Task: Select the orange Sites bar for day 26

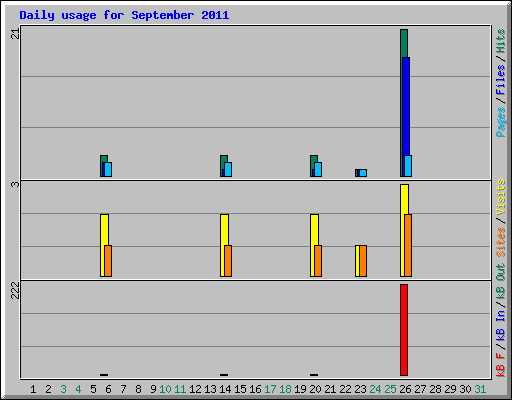Action: click(408, 245)
